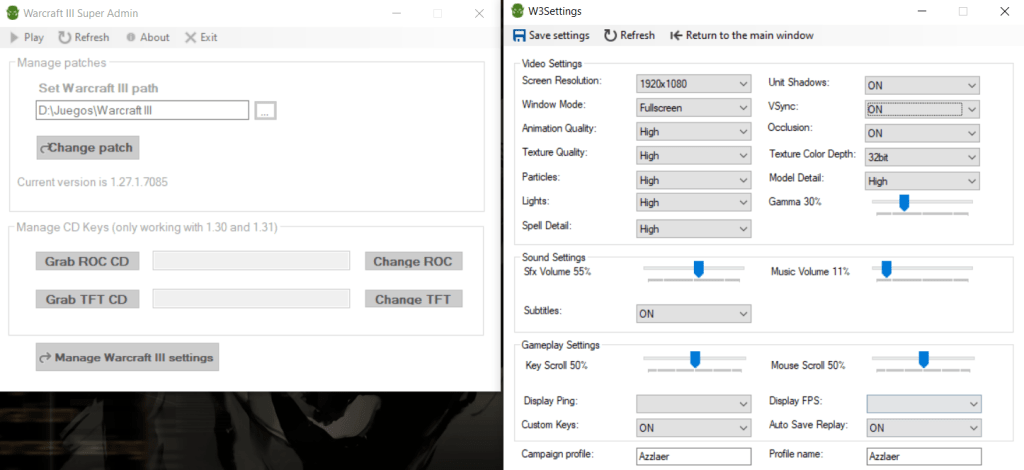Click the "Set Warcraft III path" label
The height and width of the screenshot is (470, 1024).
point(98,88)
